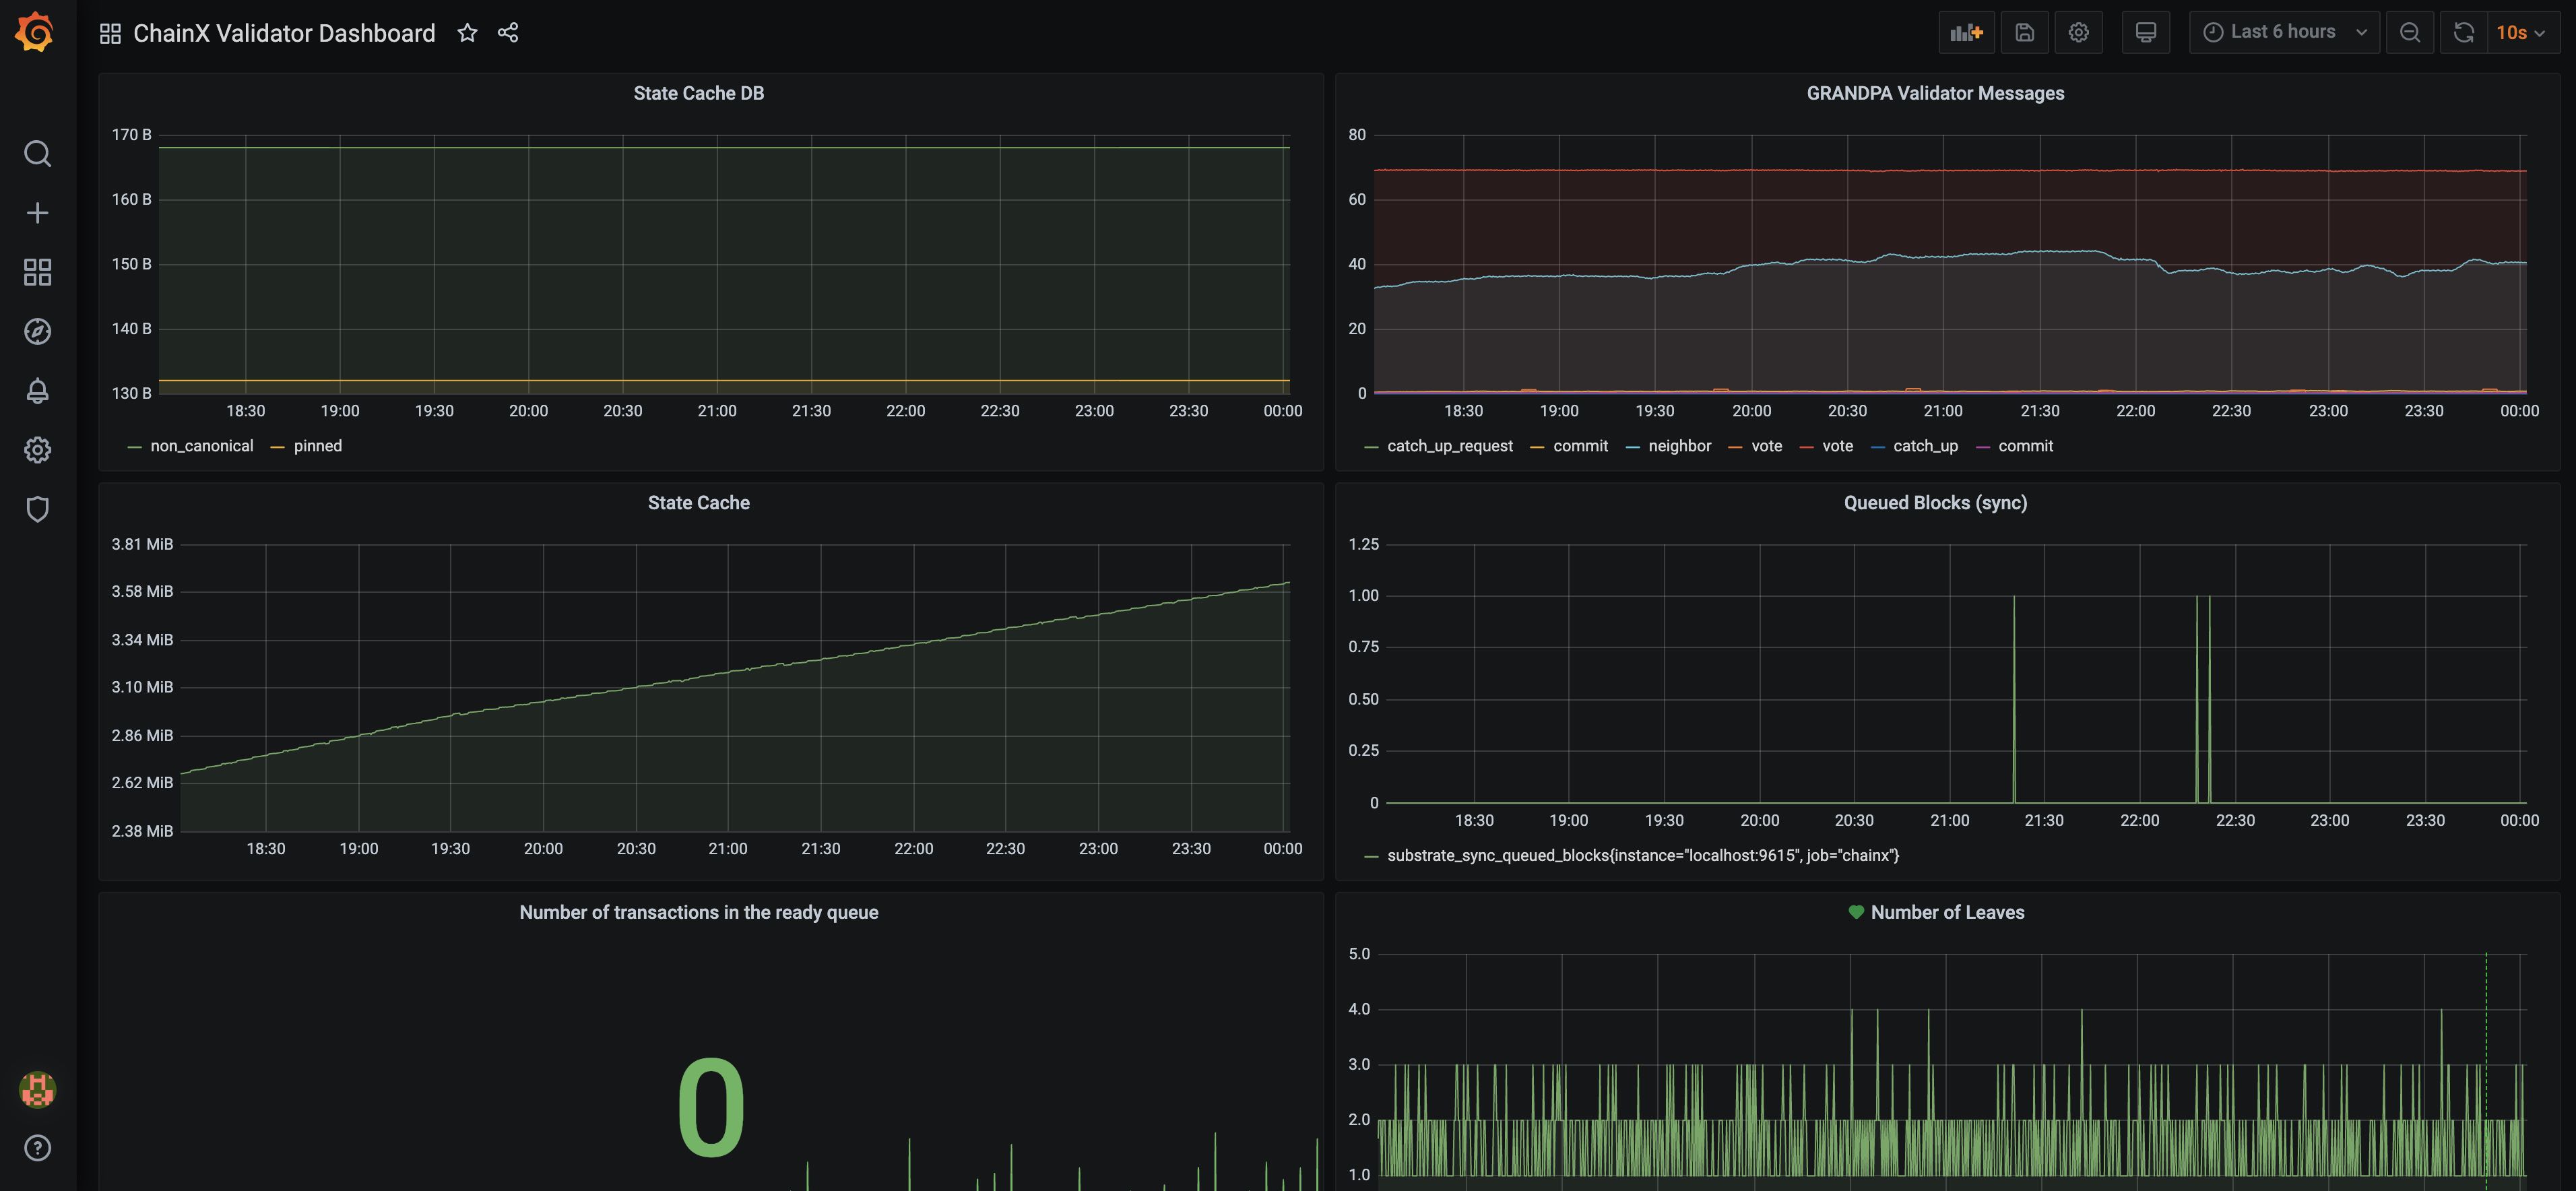Image resolution: width=2576 pixels, height=1191 pixels.
Task: Click the Save dashboard button
Action: click(x=2024, y=32)
